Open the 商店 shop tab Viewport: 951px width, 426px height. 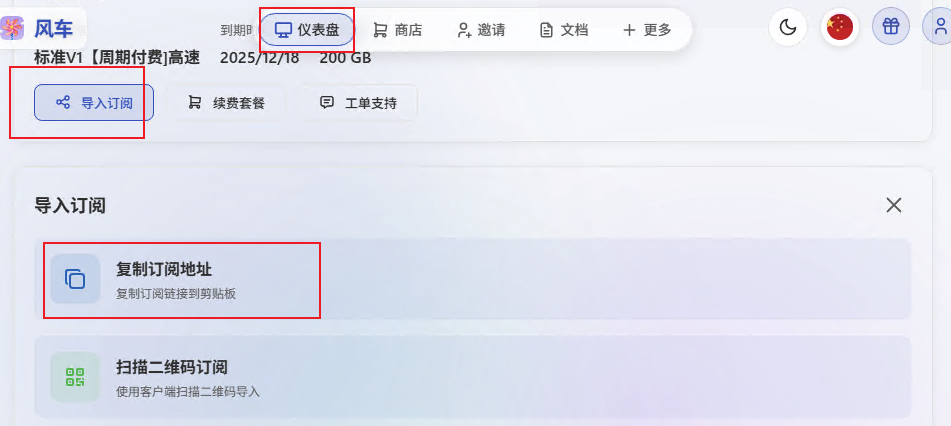[x=397, y=30]
